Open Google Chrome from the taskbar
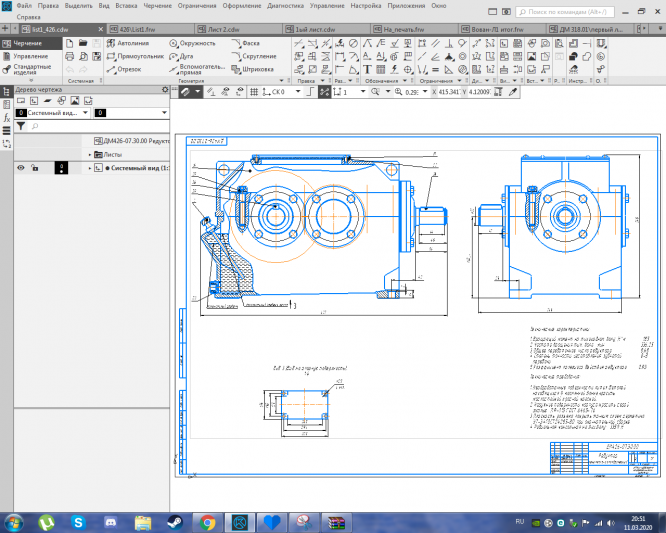This screenshot has width=666, height=533. point(207,522)
